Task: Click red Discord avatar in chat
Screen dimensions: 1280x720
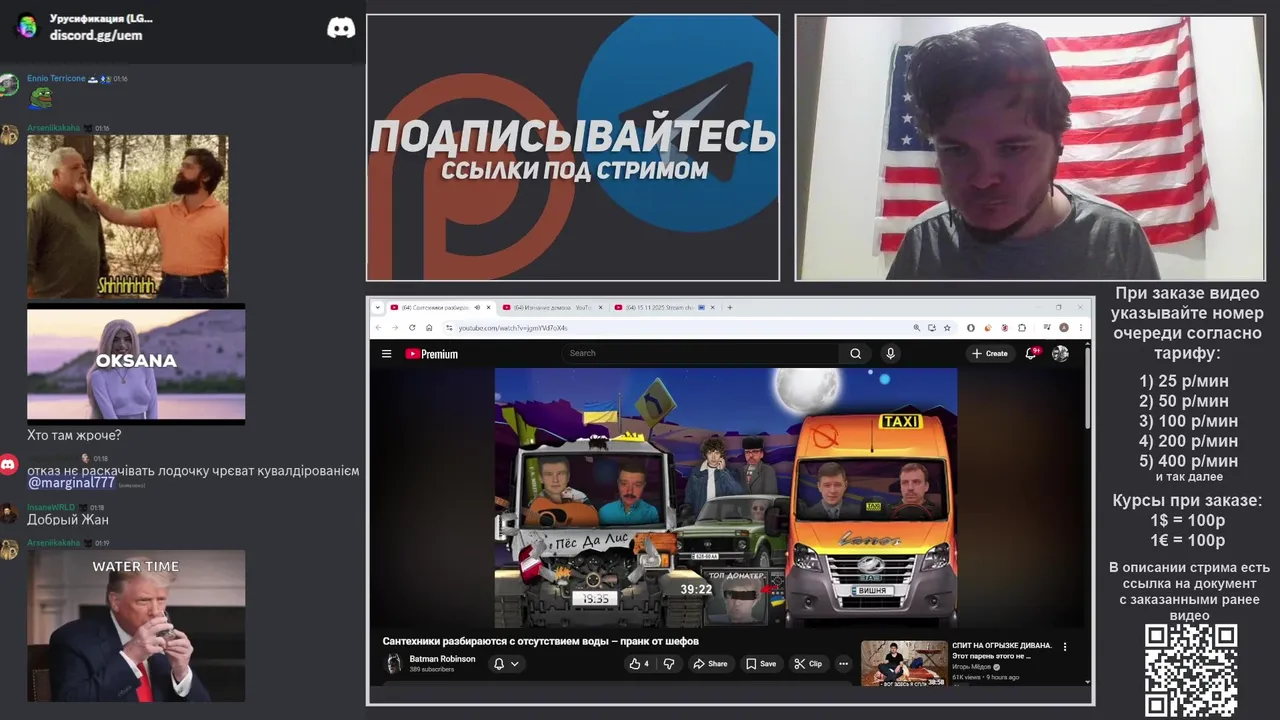Action: click(8, 464)
